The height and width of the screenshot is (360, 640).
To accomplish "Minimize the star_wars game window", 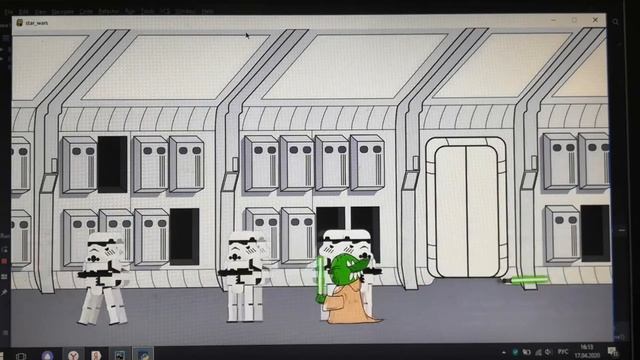I will (554, 20).
